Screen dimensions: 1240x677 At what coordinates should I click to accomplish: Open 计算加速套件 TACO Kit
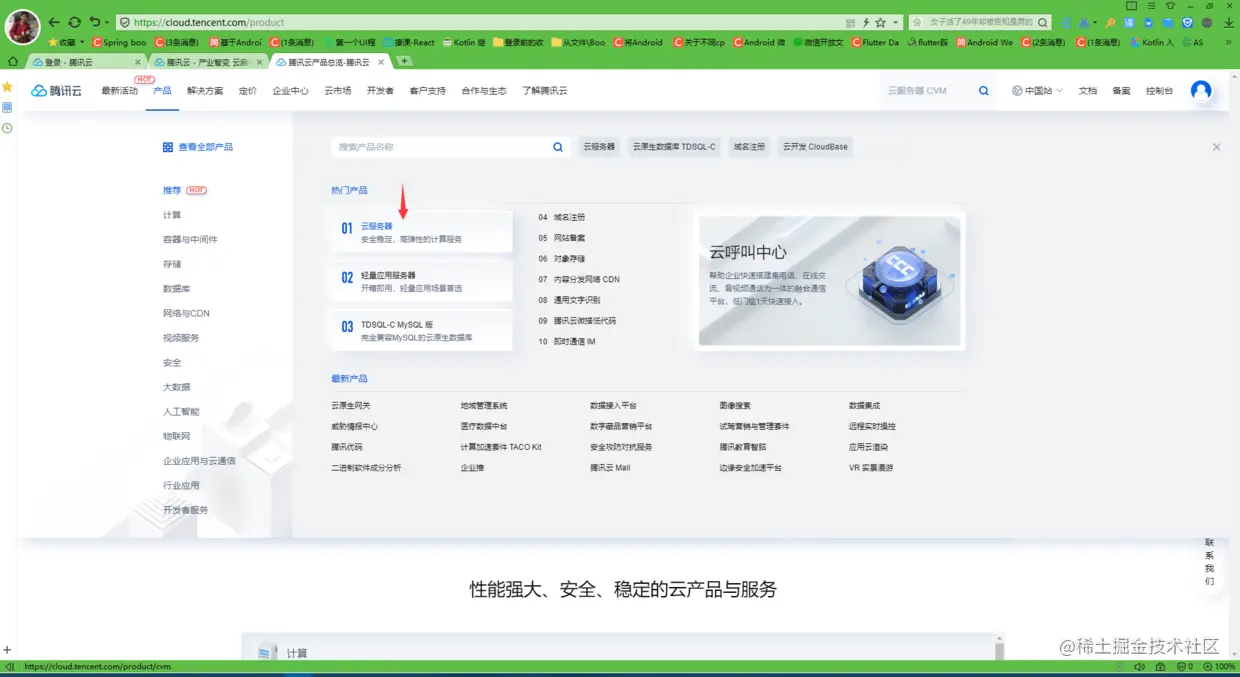pos(501,447)
